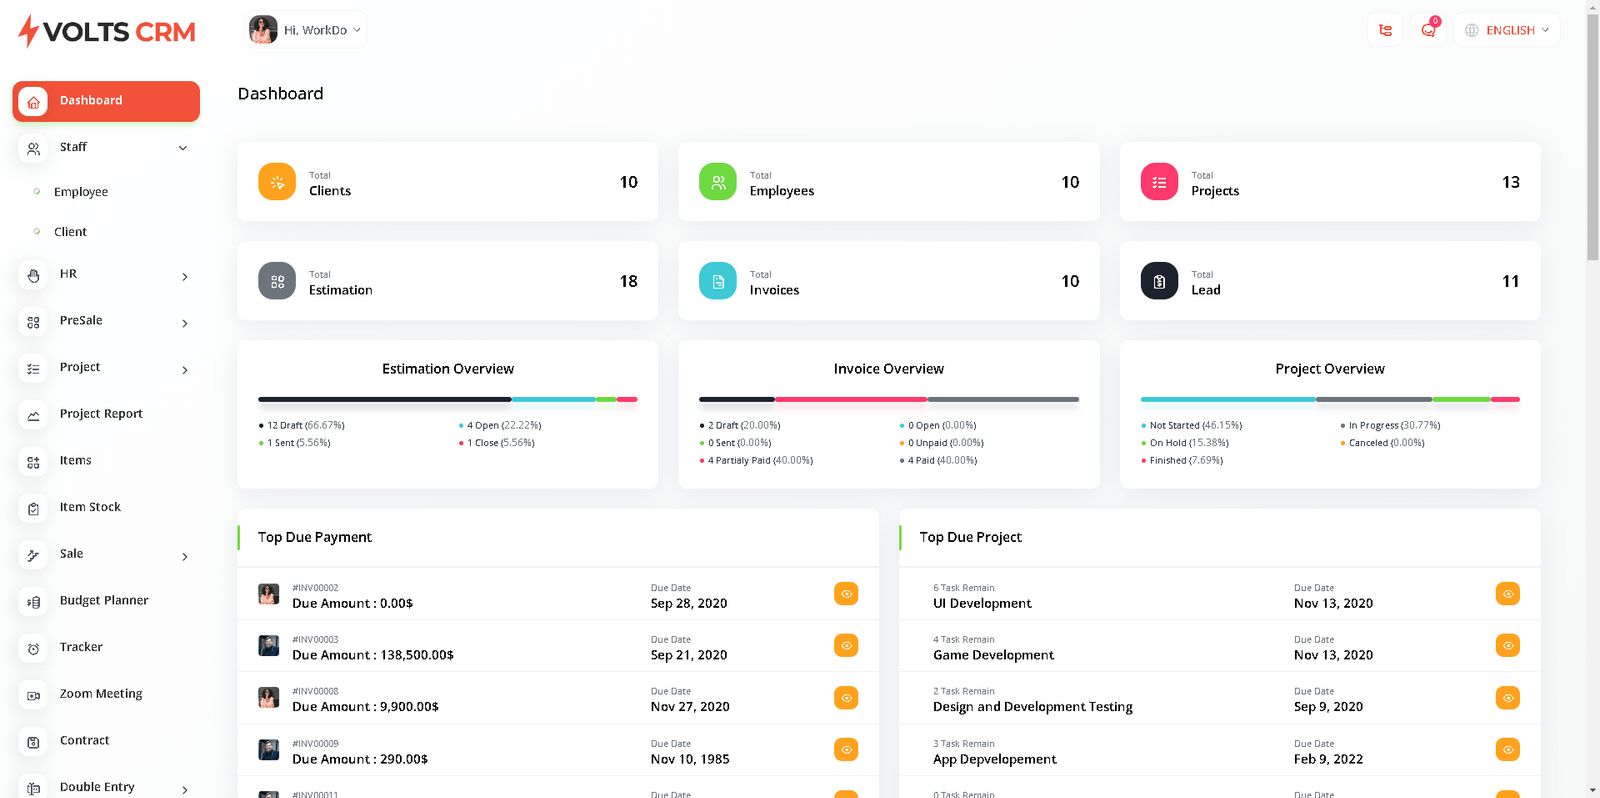The width and height of the screenshot is (1600, 798).
Task: Open the chat messages icon with badge
Action: pyautogui.click(x=1428, y=30)
